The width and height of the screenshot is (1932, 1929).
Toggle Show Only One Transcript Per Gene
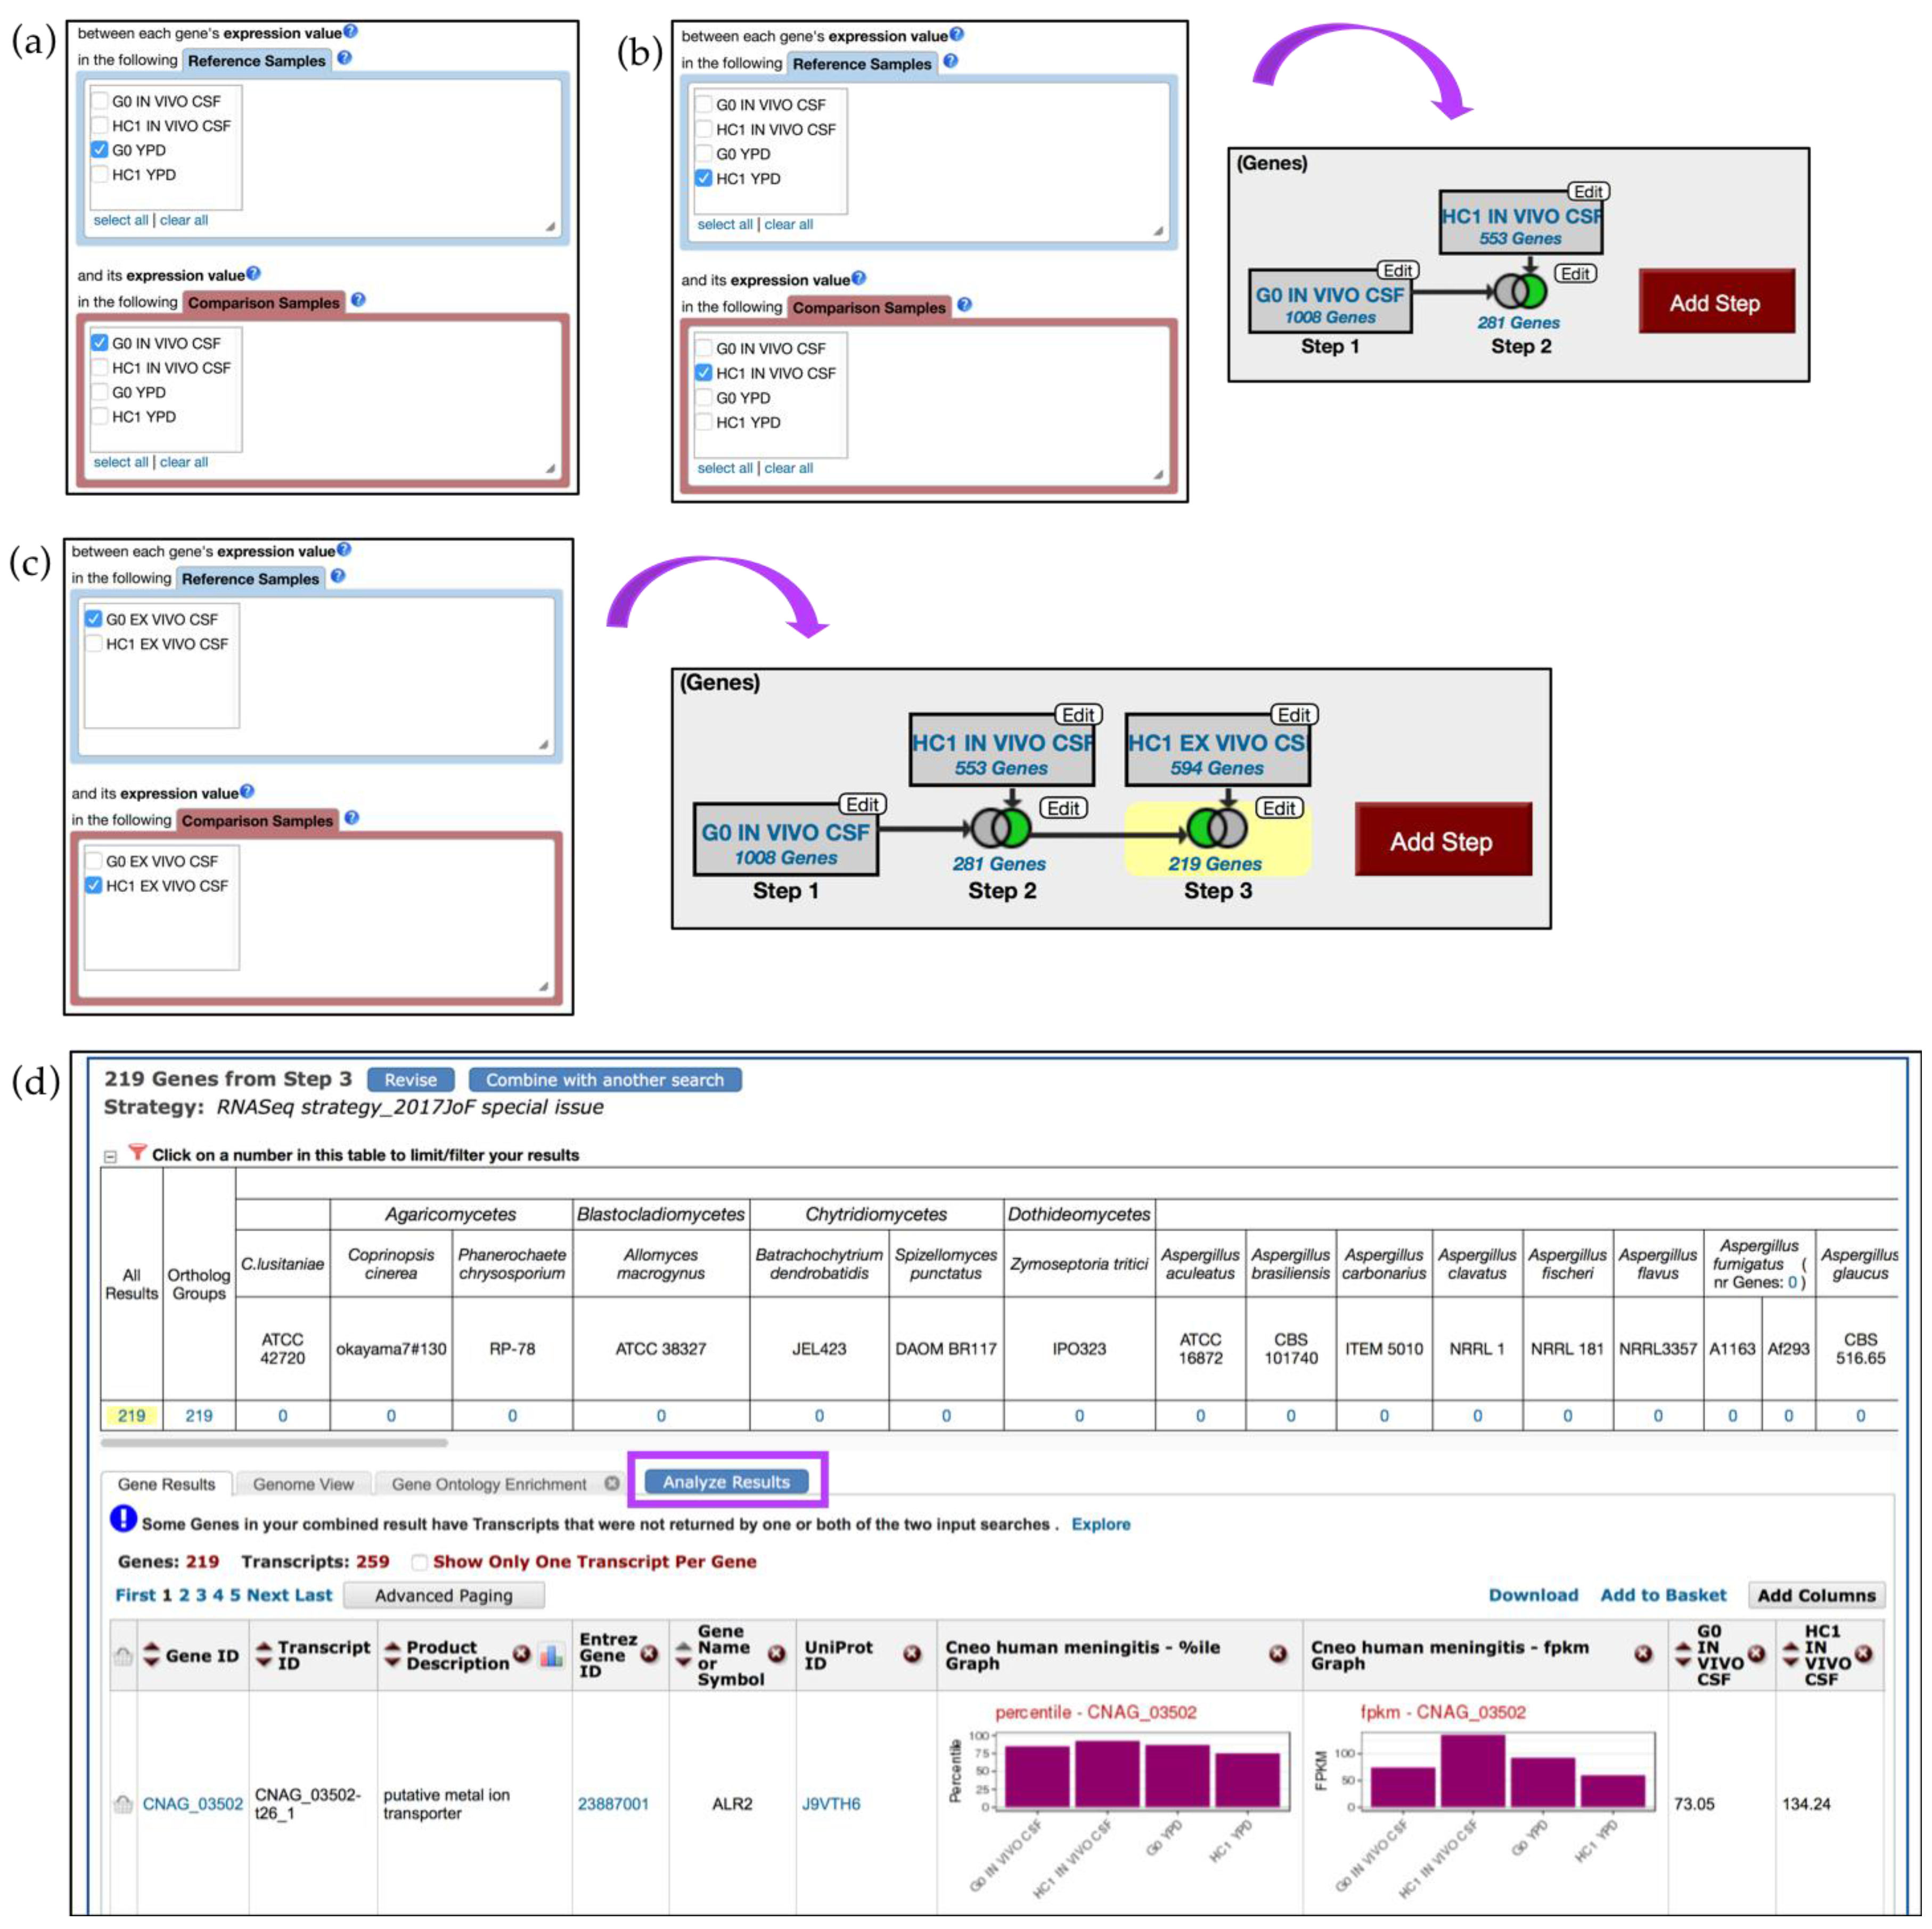tap(420, 1562)
